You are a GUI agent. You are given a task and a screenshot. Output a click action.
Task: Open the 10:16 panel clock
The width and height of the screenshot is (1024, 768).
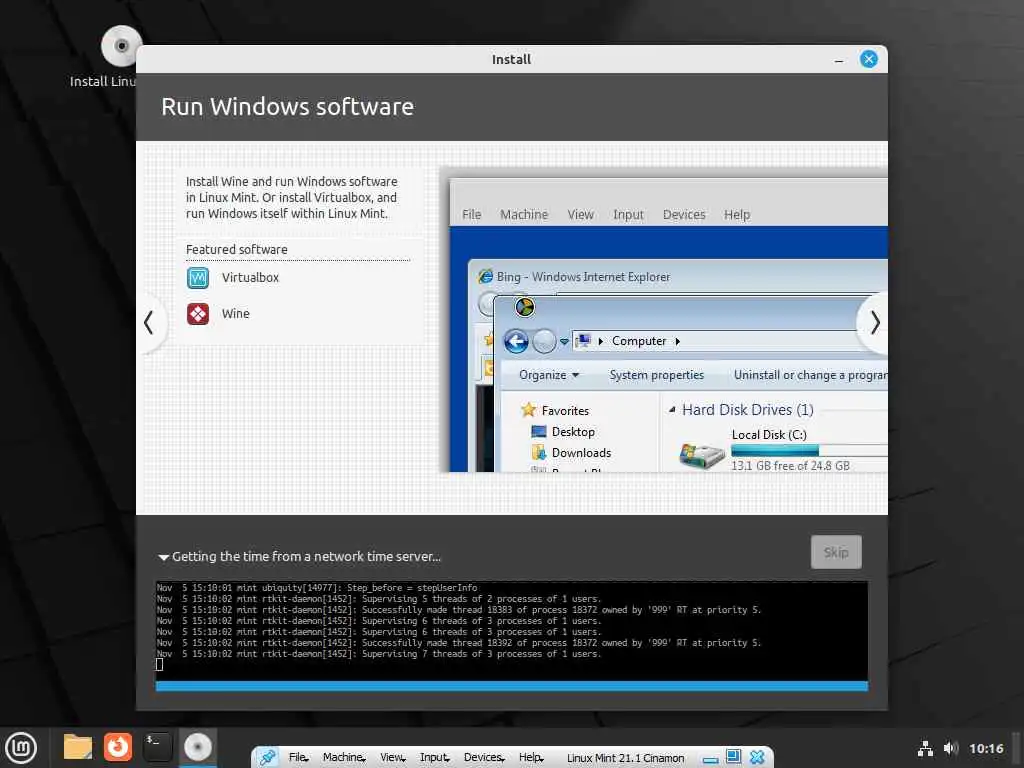coord(986,748)
